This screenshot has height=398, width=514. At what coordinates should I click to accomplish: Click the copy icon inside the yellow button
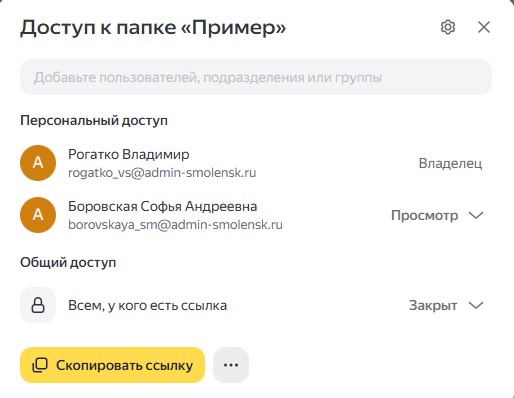(x=40, y=365)
